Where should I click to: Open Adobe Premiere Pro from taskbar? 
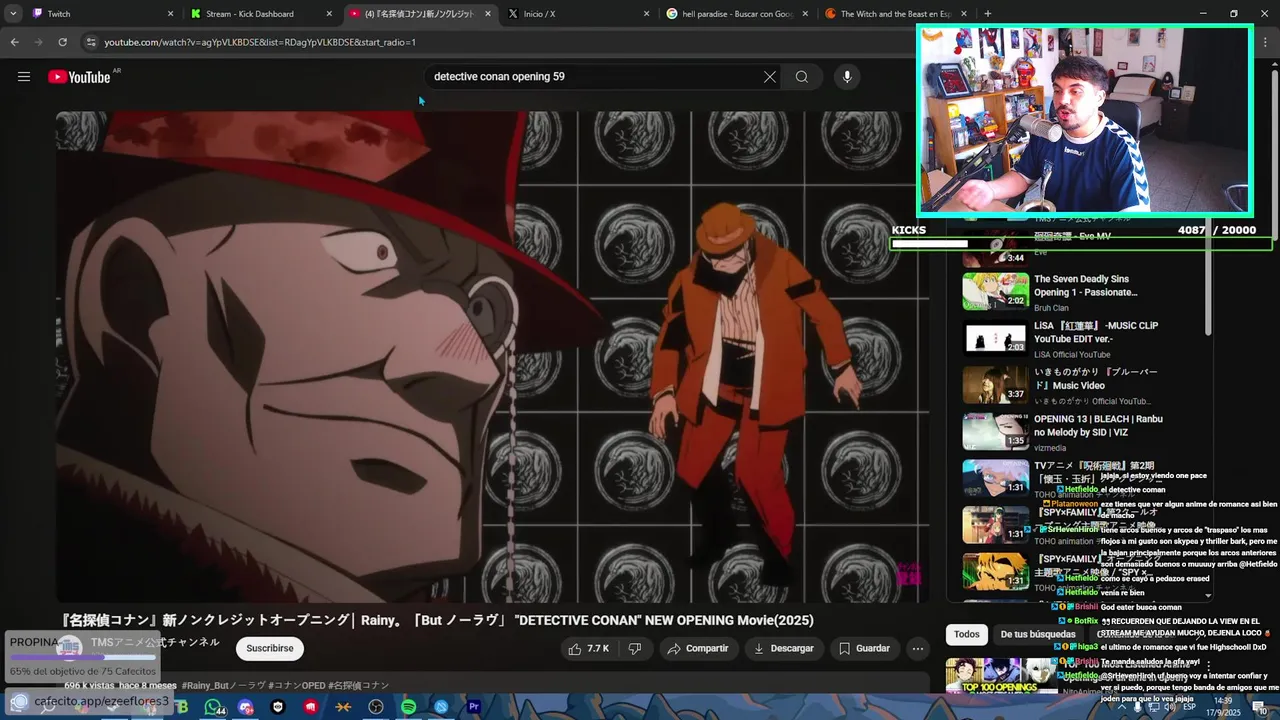tap(474, 707)
